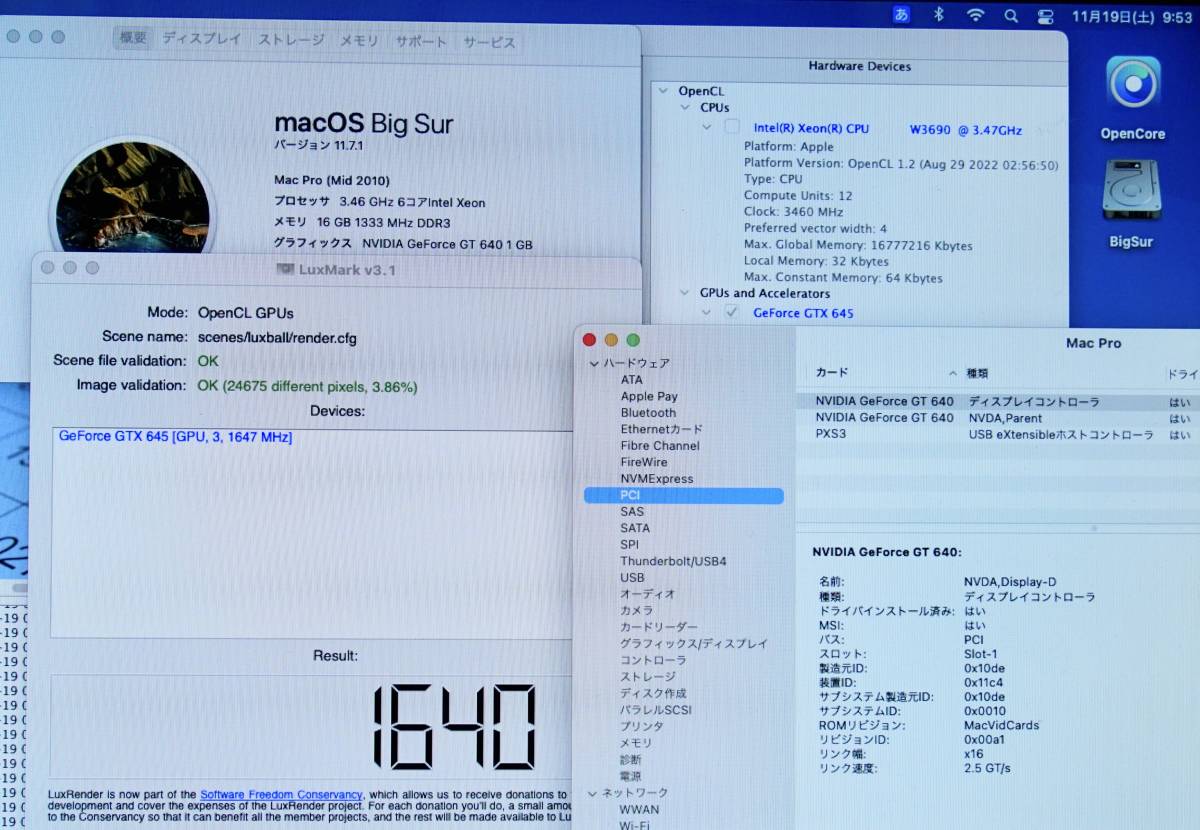The height and width of the screenshot is (830, 1200).
Task: Collapse the CPUs branch
Action: point(684,107)
